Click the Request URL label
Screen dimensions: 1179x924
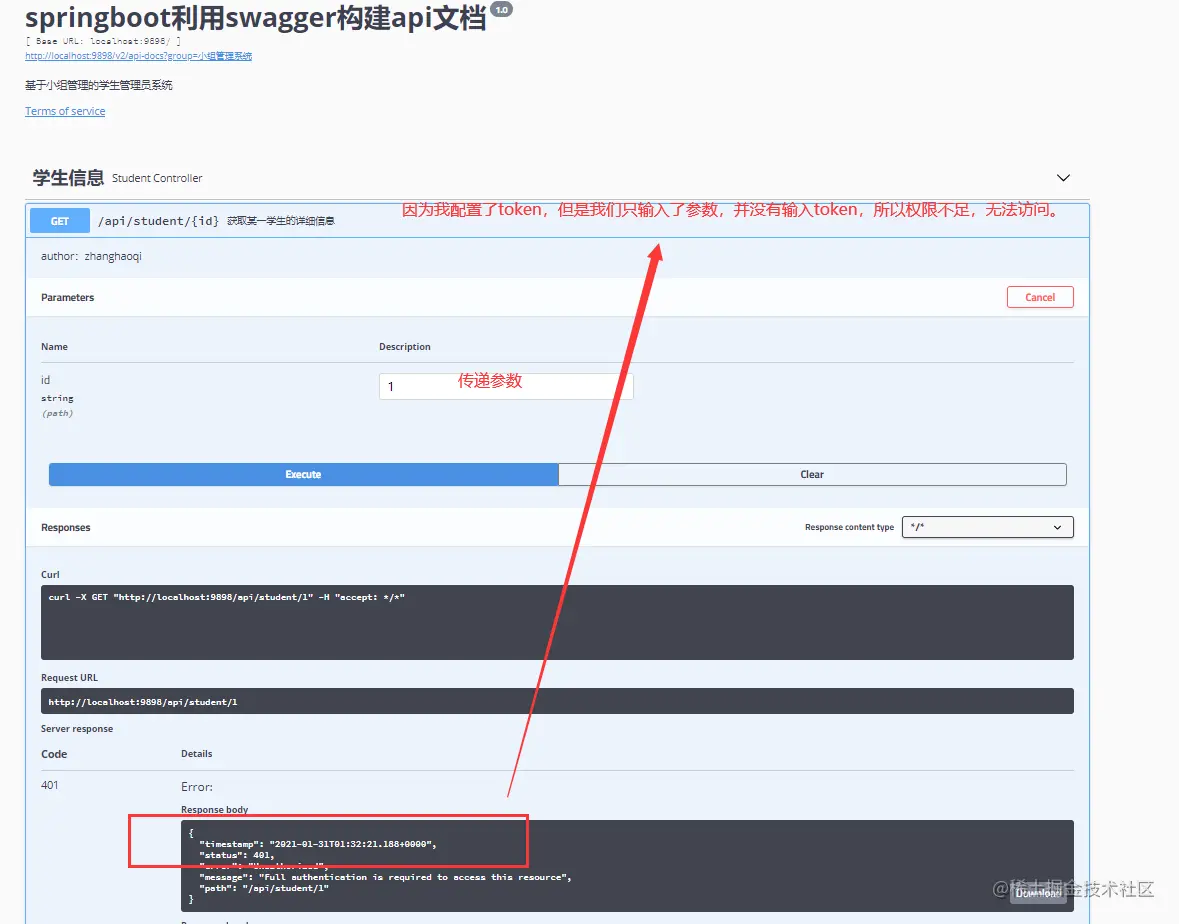[69, 677]
